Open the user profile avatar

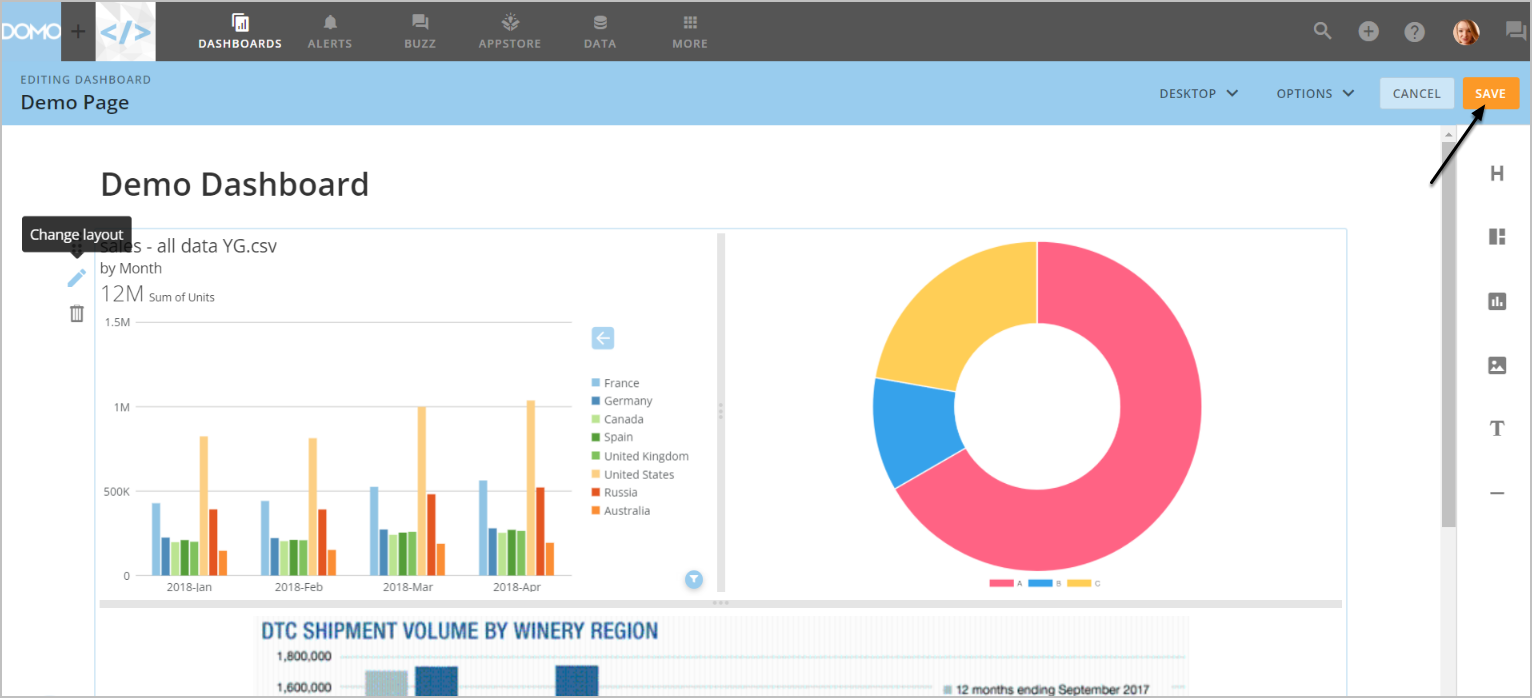click(x=1466, y=31)
